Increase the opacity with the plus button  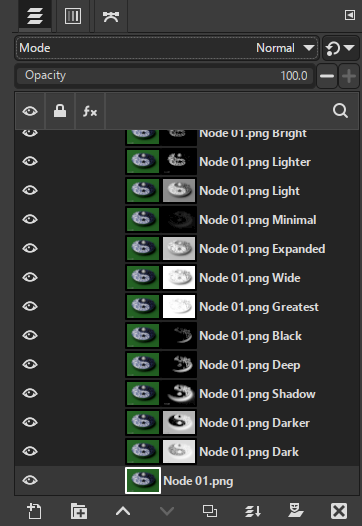[x=349, y=76]
